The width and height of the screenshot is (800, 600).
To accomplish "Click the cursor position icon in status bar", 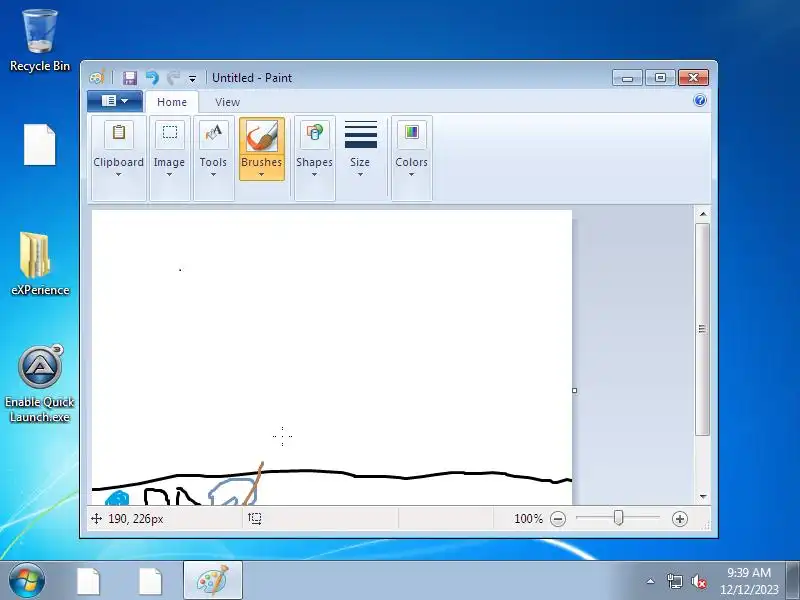I will click(x=96, y=519).
